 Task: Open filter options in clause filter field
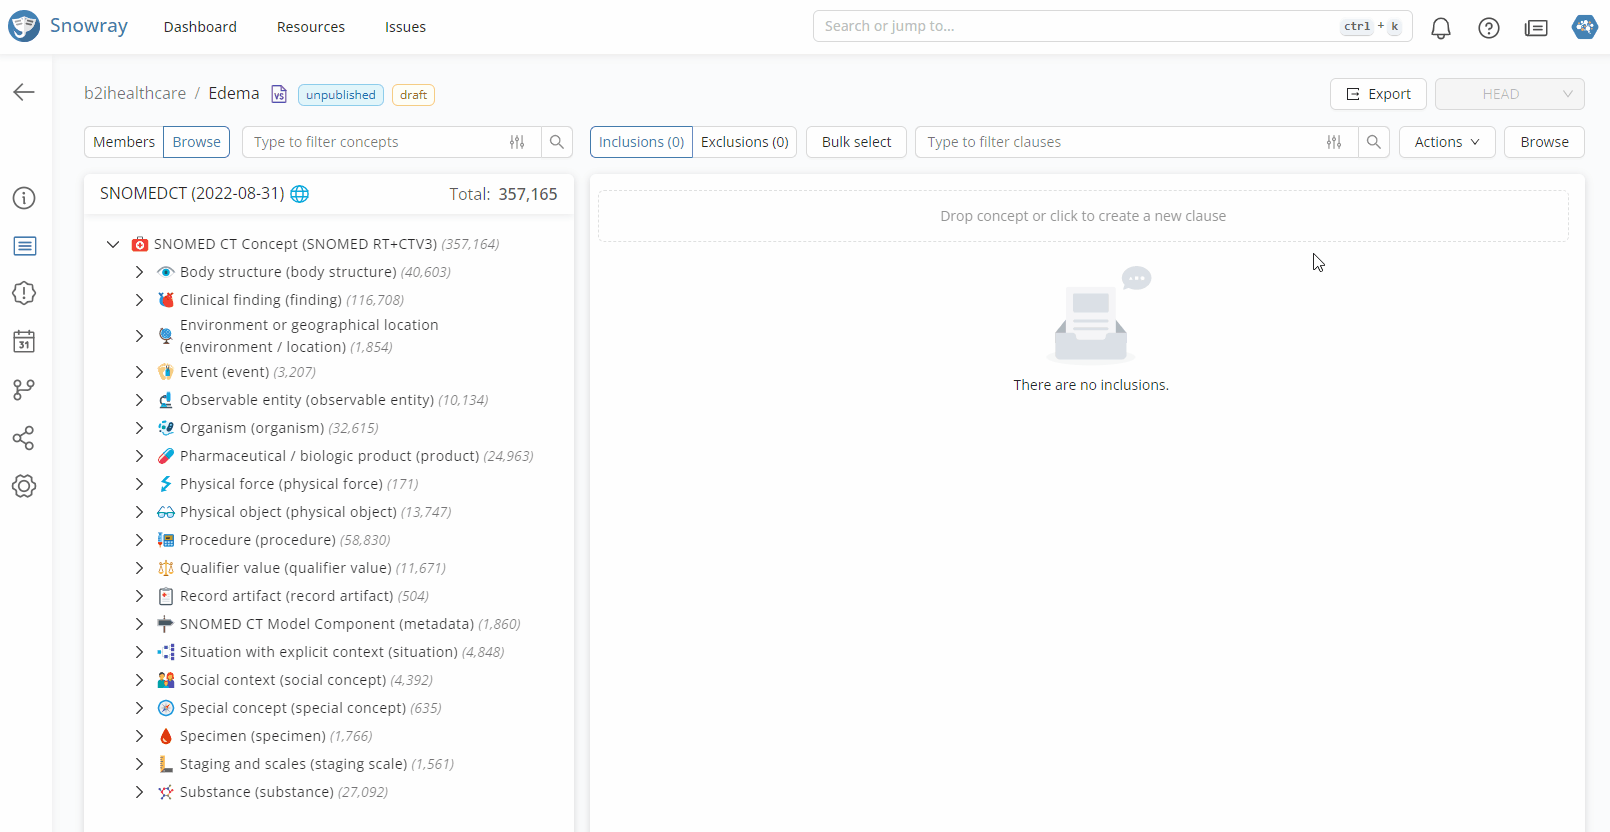tap(1333, 142)
